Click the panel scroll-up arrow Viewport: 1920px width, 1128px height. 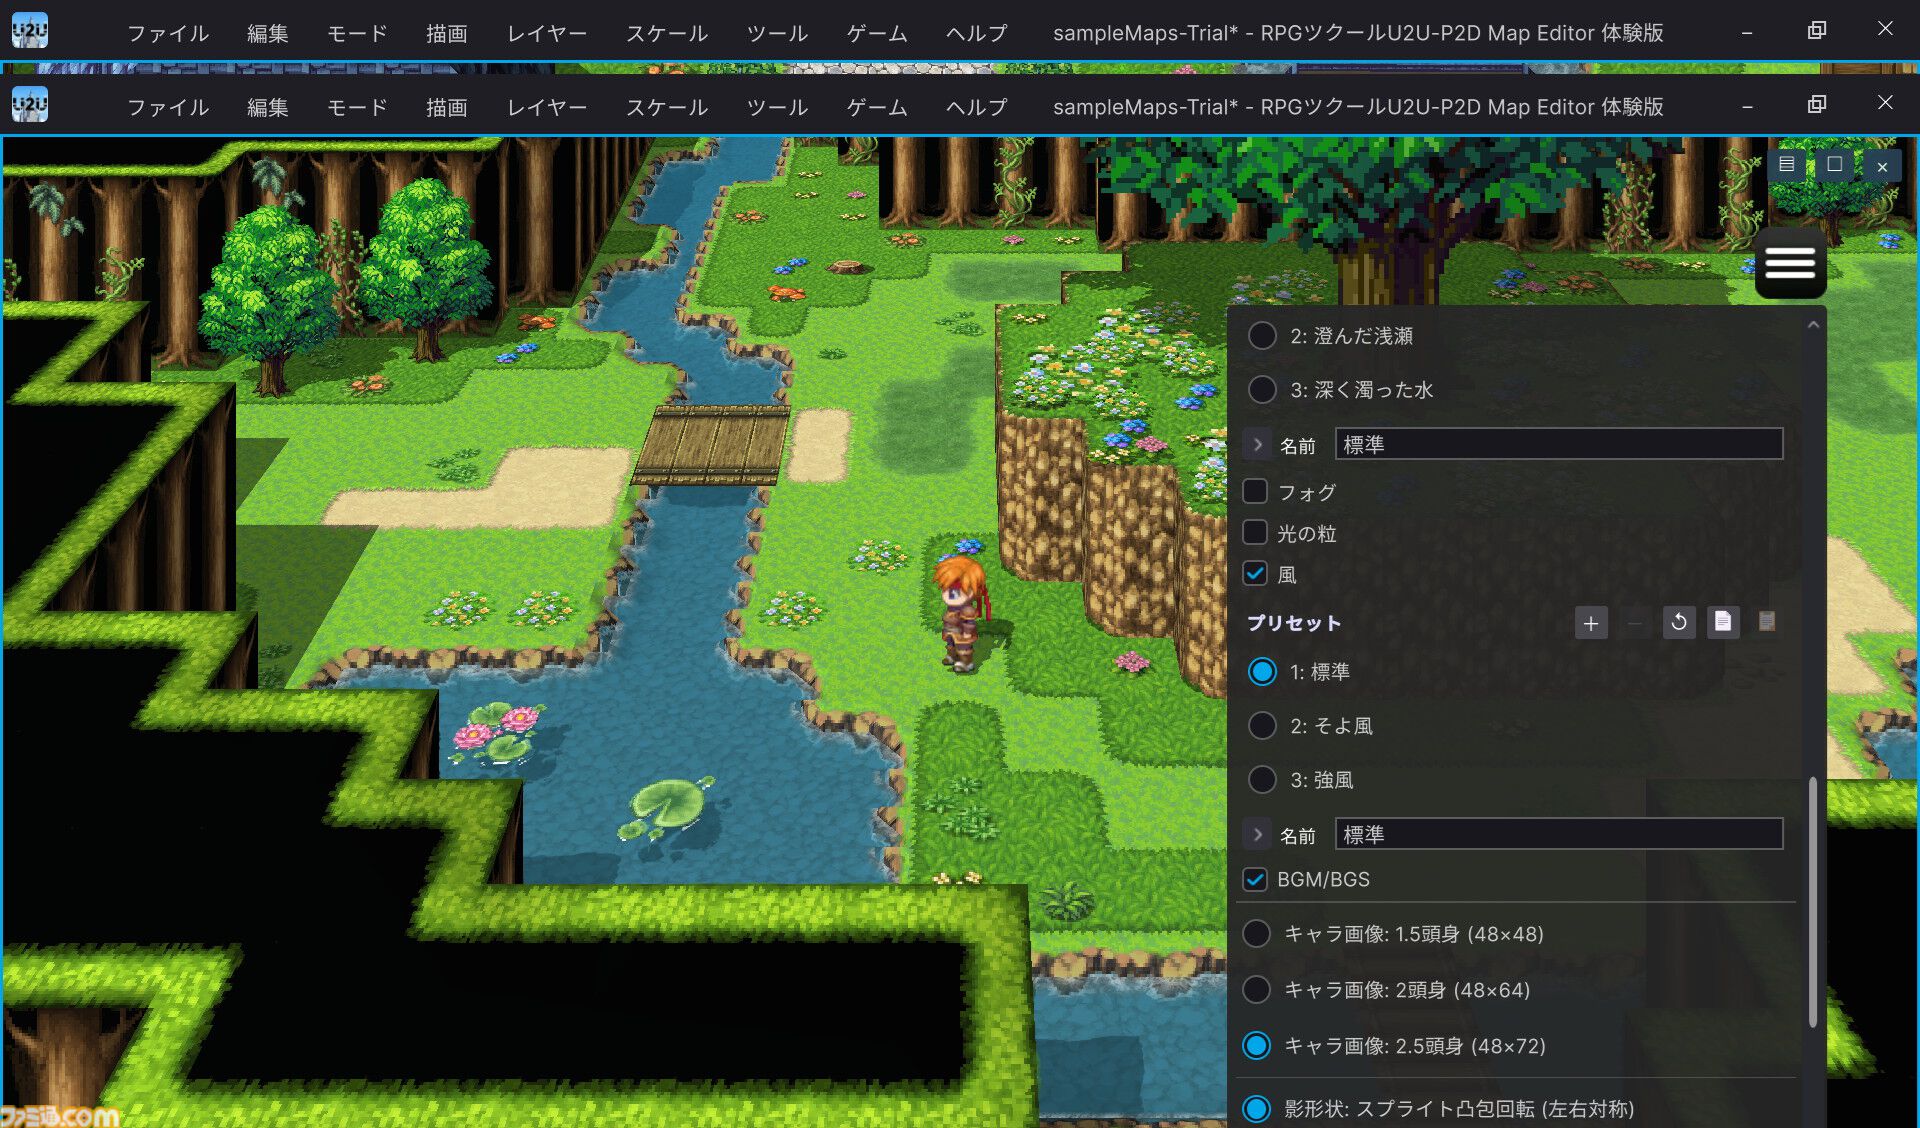tap(1813, 325)
